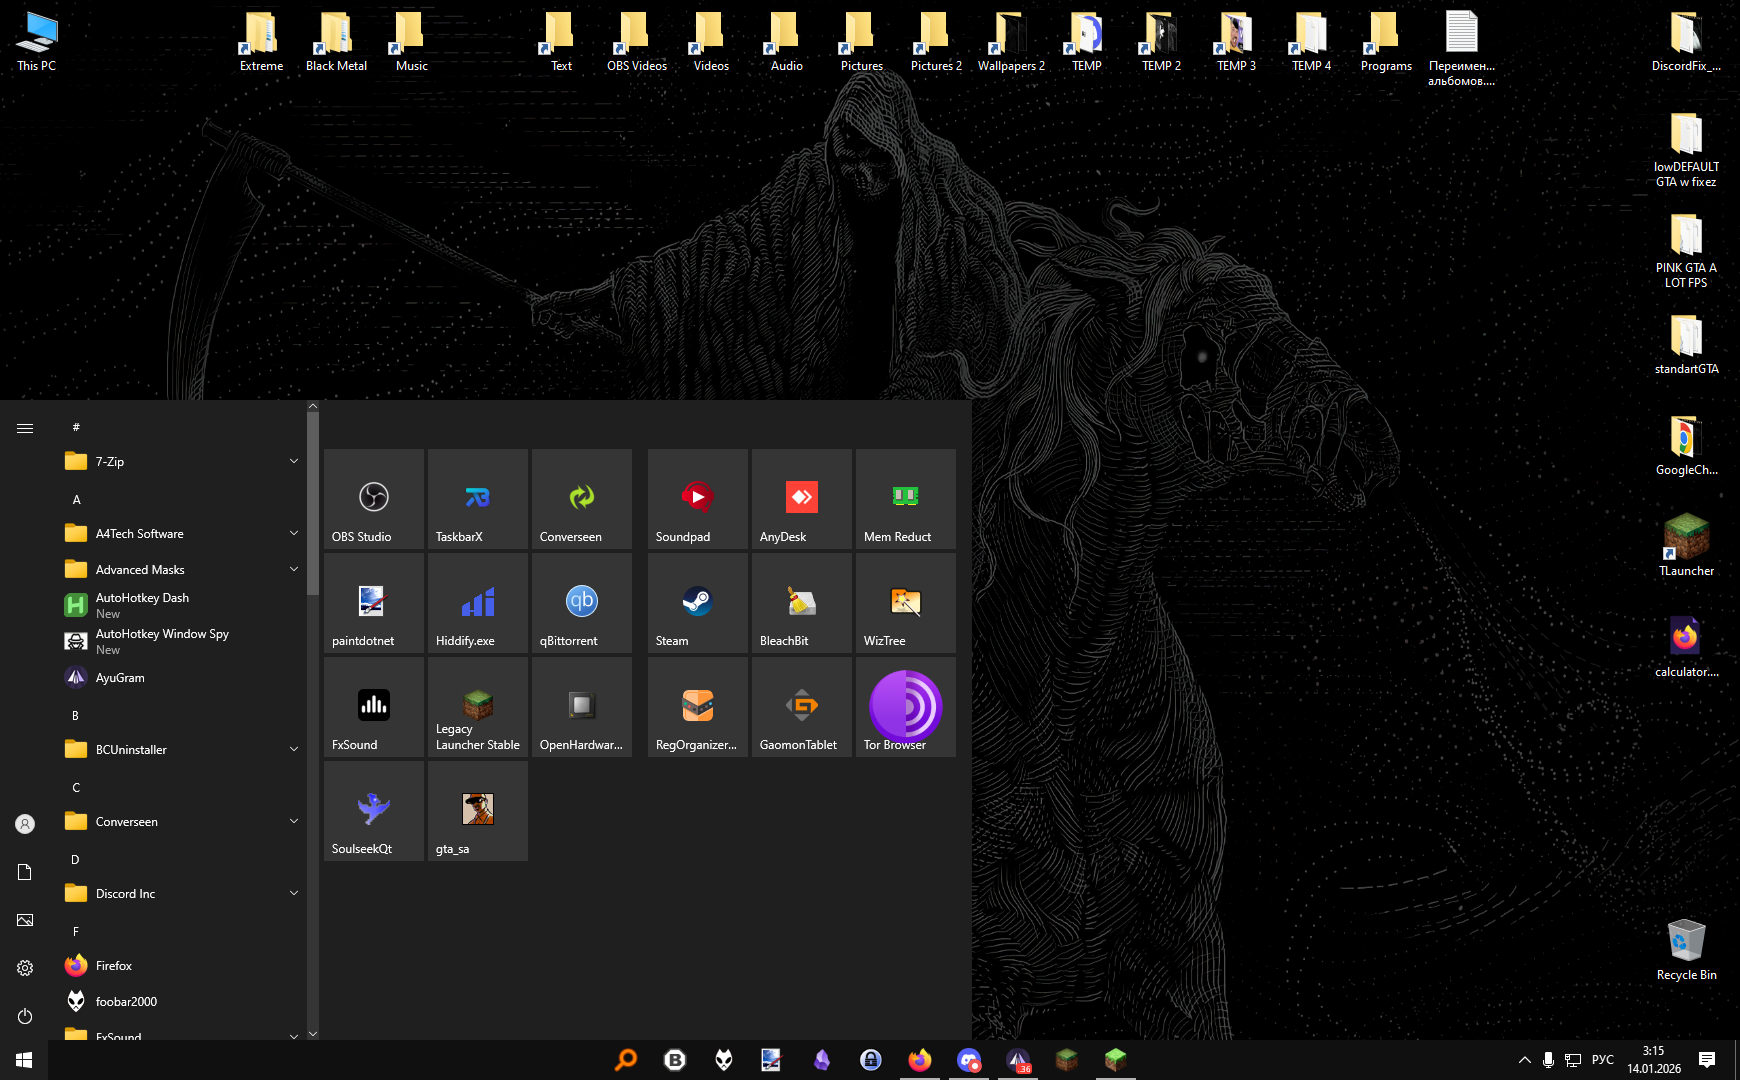
Task: Open AyuGram with the 36 badge on taskbar
Action: click(x=1018, y=1060)
